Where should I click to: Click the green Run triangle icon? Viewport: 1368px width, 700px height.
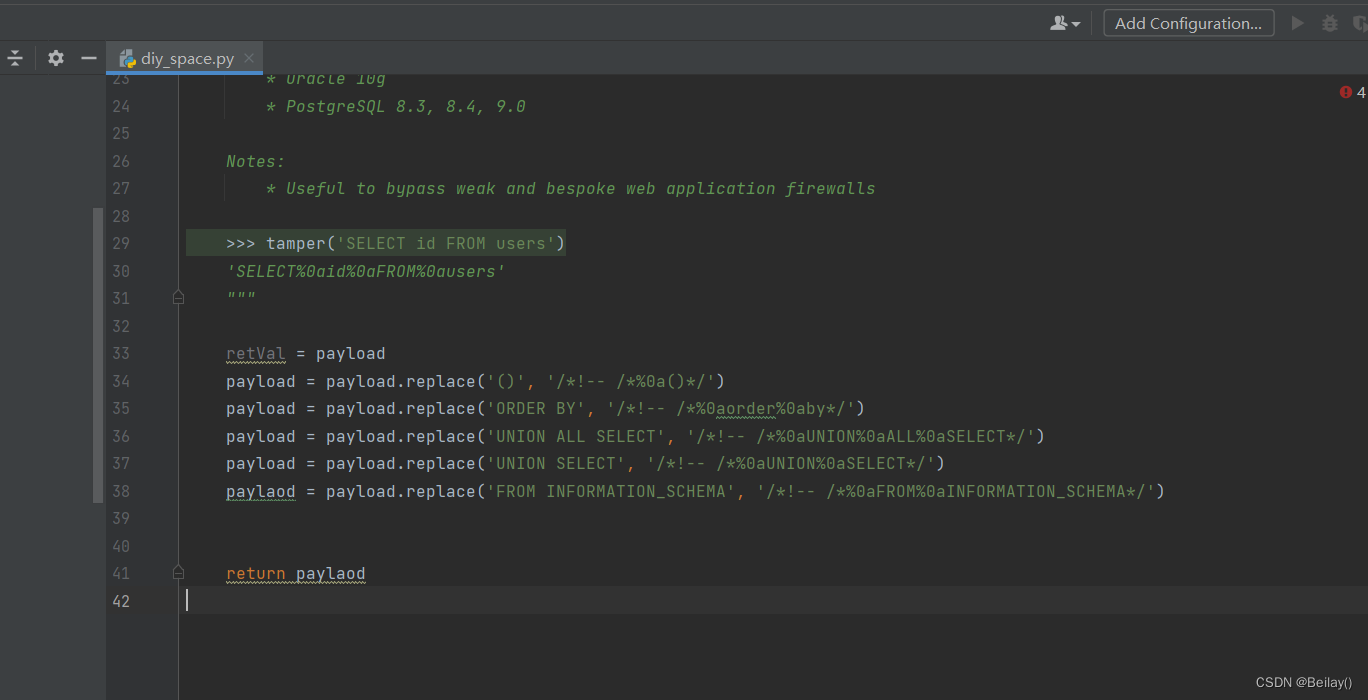click(x=1298, y=23)
